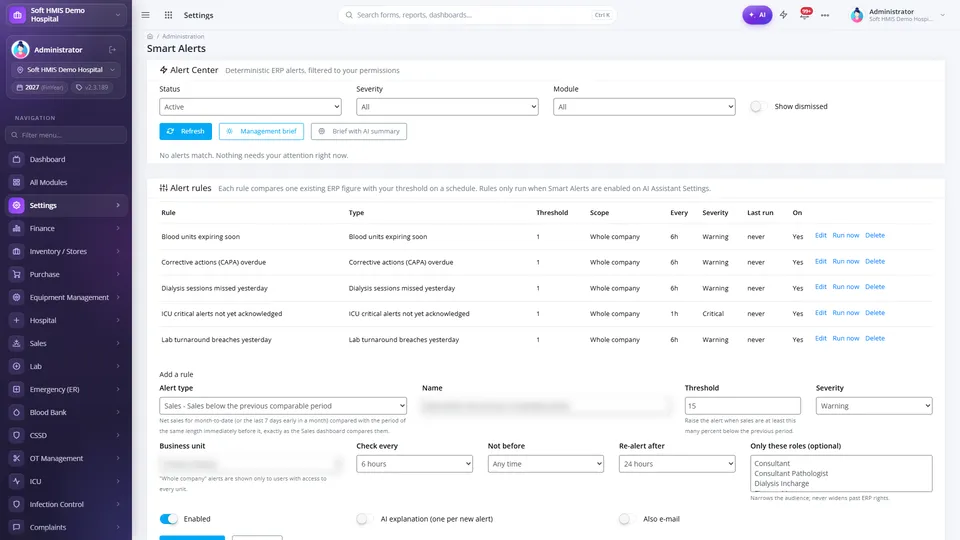Screen dimensions: 960x540
Task: Click the Inventory / Stores sidebar icon
Action: coord(17,251)
